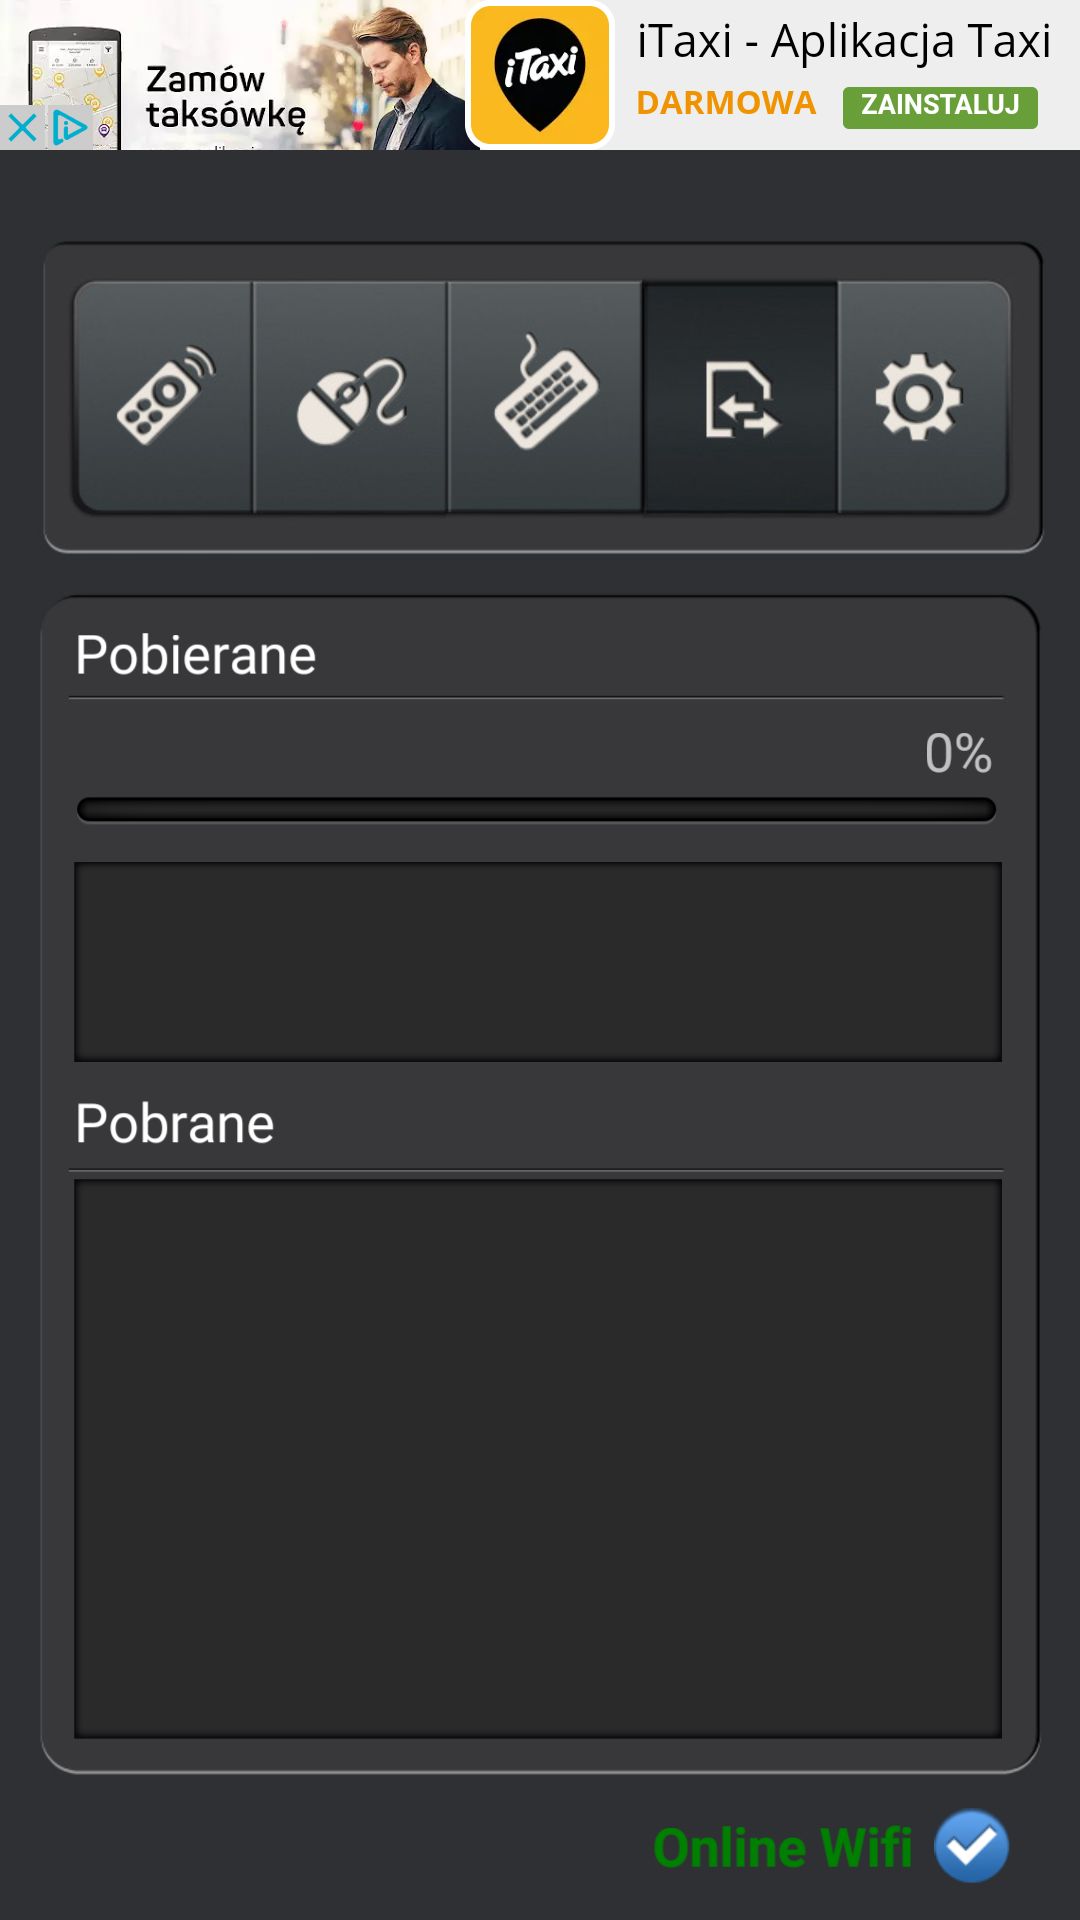Screen dimensions: 1080x1920
Task: Close the iTaxi ad with X
Action: click(x=22, y=128)
